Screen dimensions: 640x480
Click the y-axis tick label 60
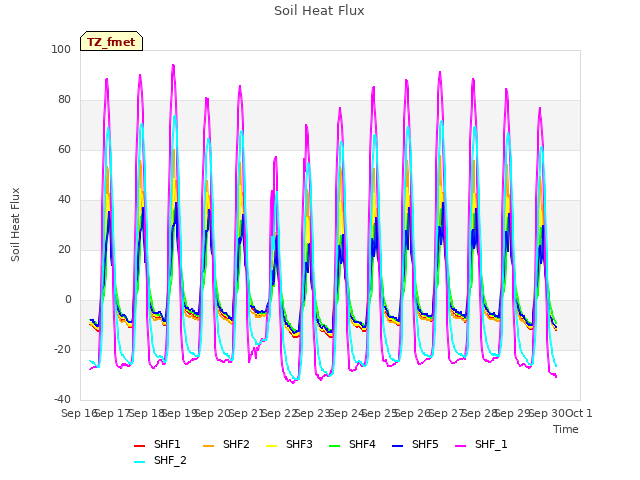pyautogui.click(x=64, y=149)
